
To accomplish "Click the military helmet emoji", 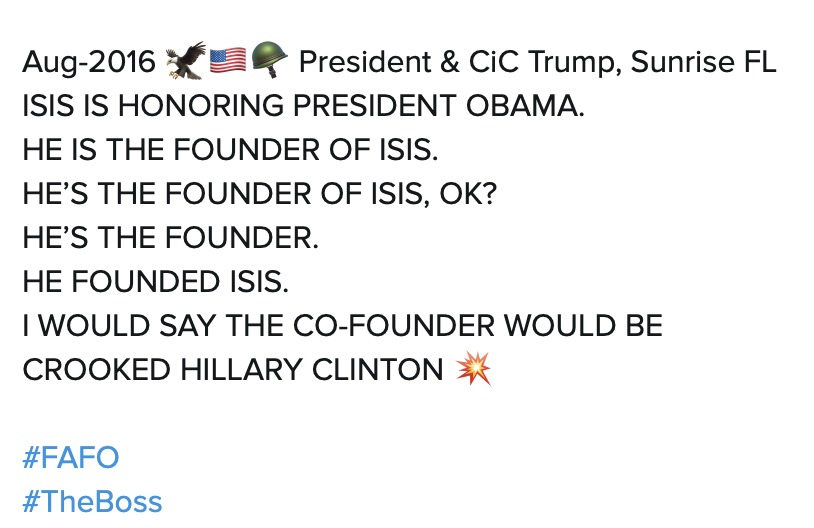I will (x=268, y=62).
